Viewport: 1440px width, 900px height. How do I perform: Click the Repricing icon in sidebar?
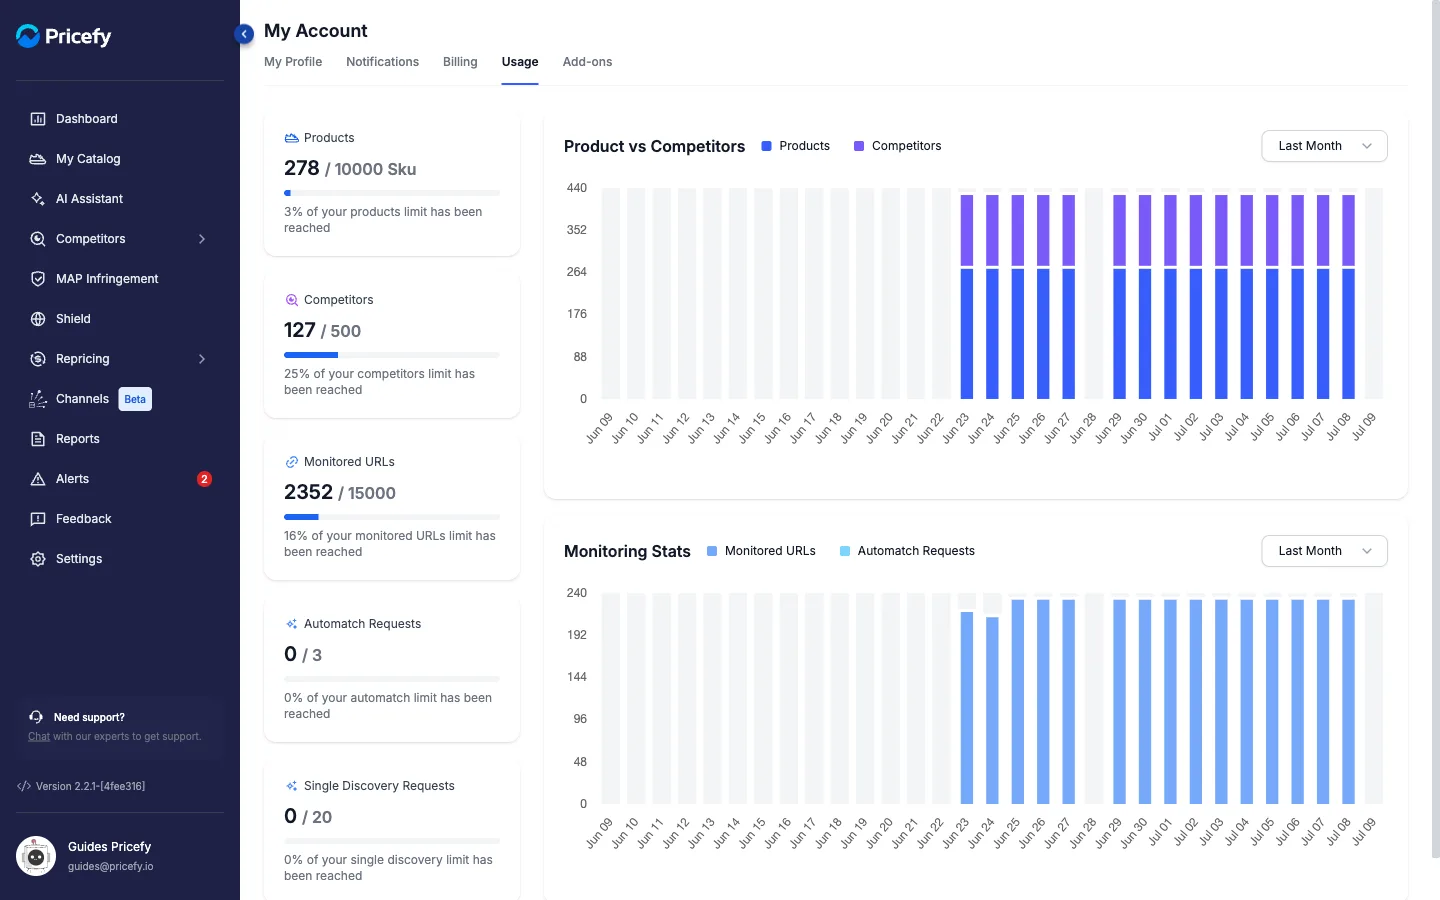pyautogui.click(x=38, y=359)
